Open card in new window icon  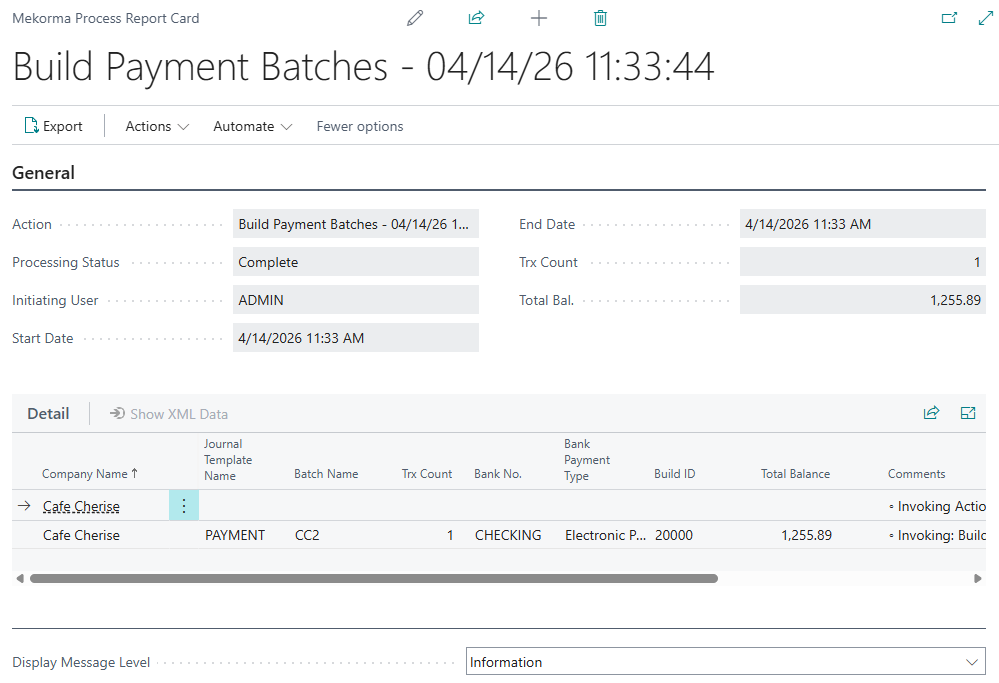pos(949,18)
